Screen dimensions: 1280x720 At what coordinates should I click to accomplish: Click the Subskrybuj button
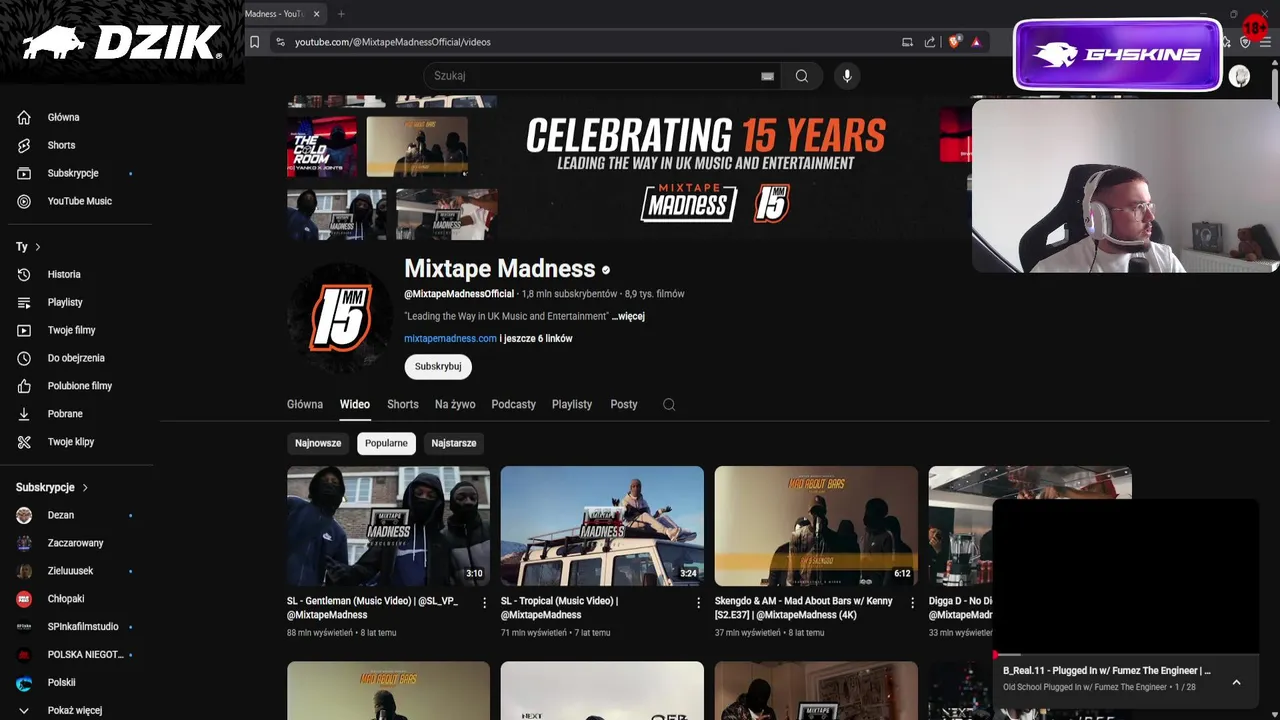point(438,366)
